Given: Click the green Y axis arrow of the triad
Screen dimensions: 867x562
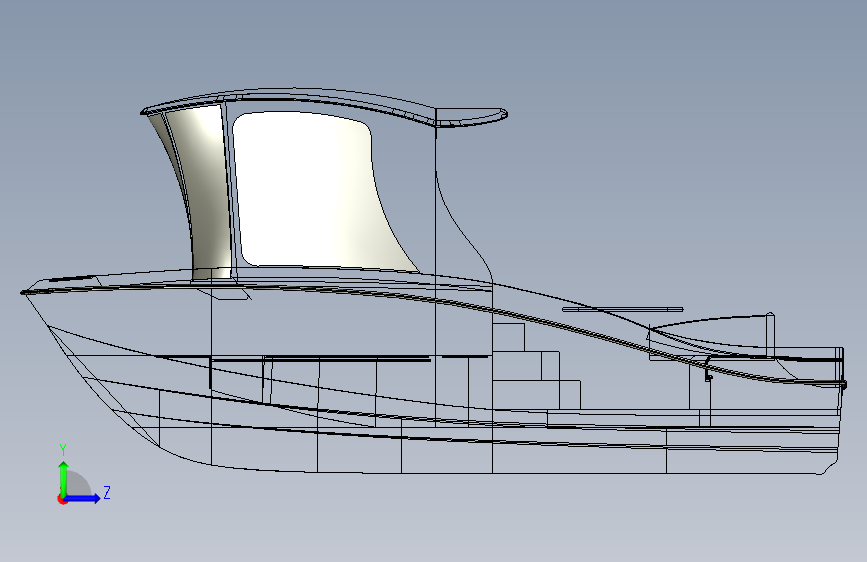Looking at the screenshot, I should 63,479.
